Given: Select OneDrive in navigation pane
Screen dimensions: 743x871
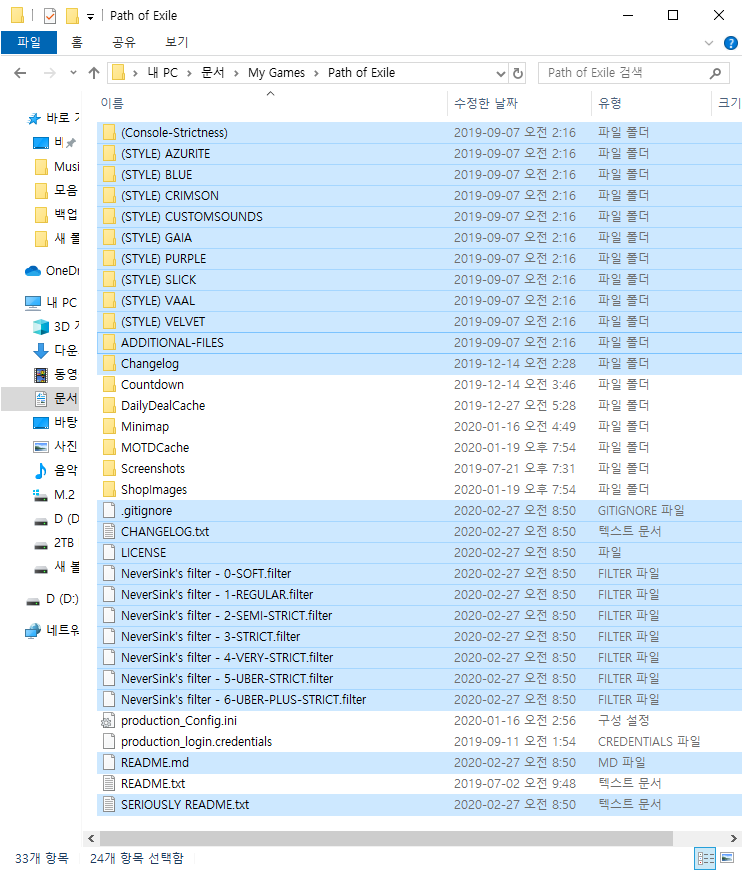Looking at the screenshot, I should 52,271.
